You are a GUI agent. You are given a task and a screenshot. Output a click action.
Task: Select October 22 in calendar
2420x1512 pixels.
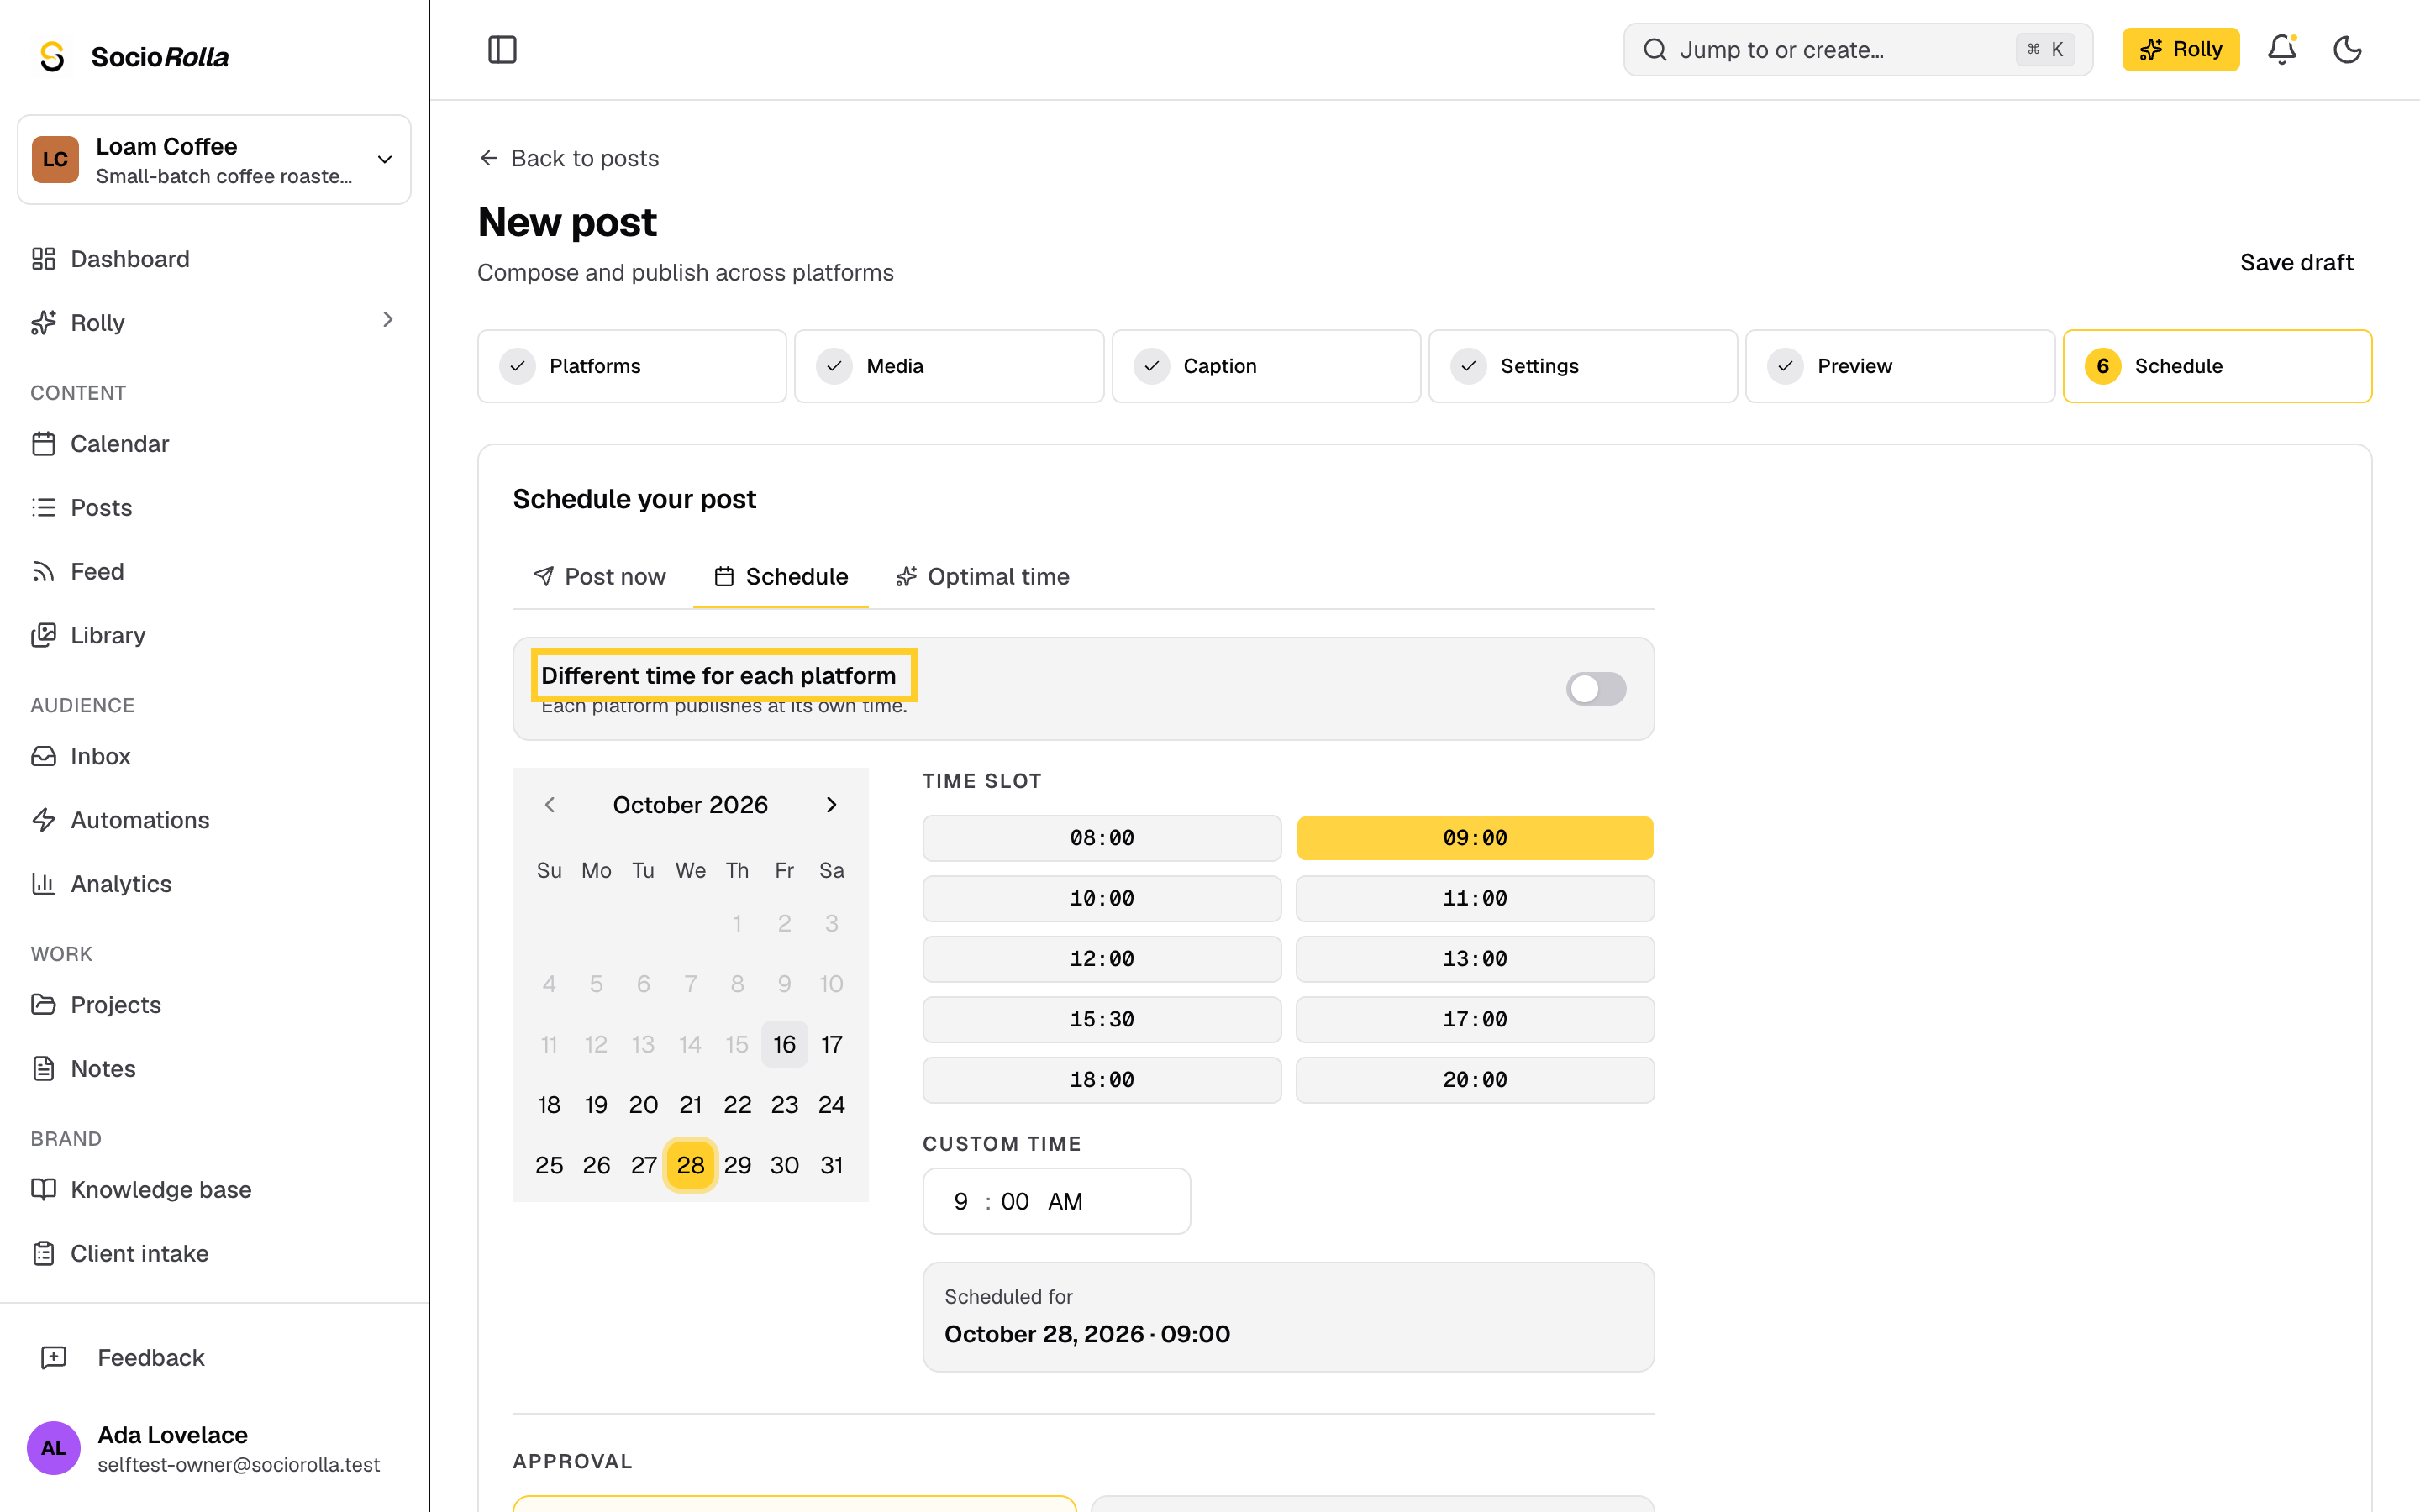point(737,1105)
